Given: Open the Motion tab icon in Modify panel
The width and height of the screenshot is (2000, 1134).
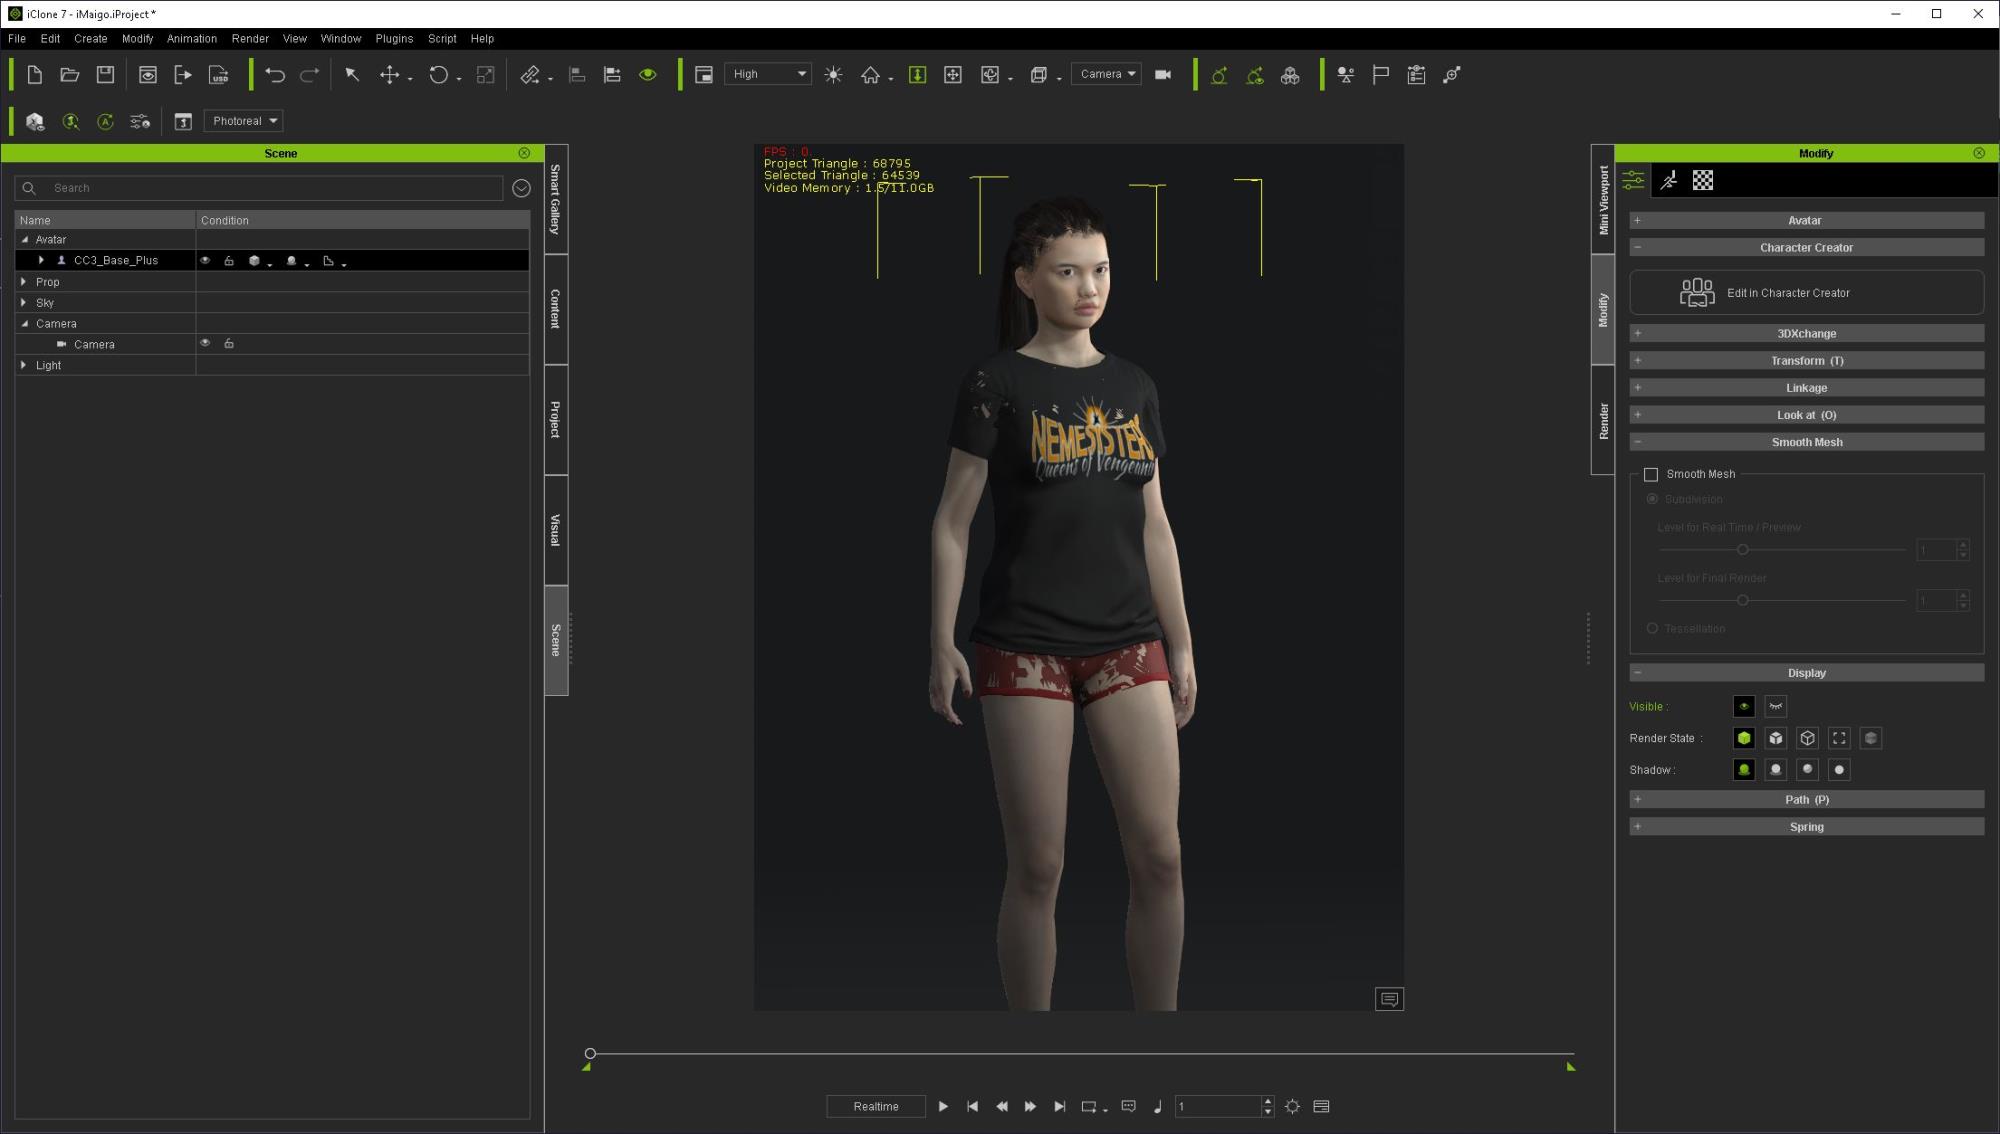Looking at the screenshot, I should 1668,180.
